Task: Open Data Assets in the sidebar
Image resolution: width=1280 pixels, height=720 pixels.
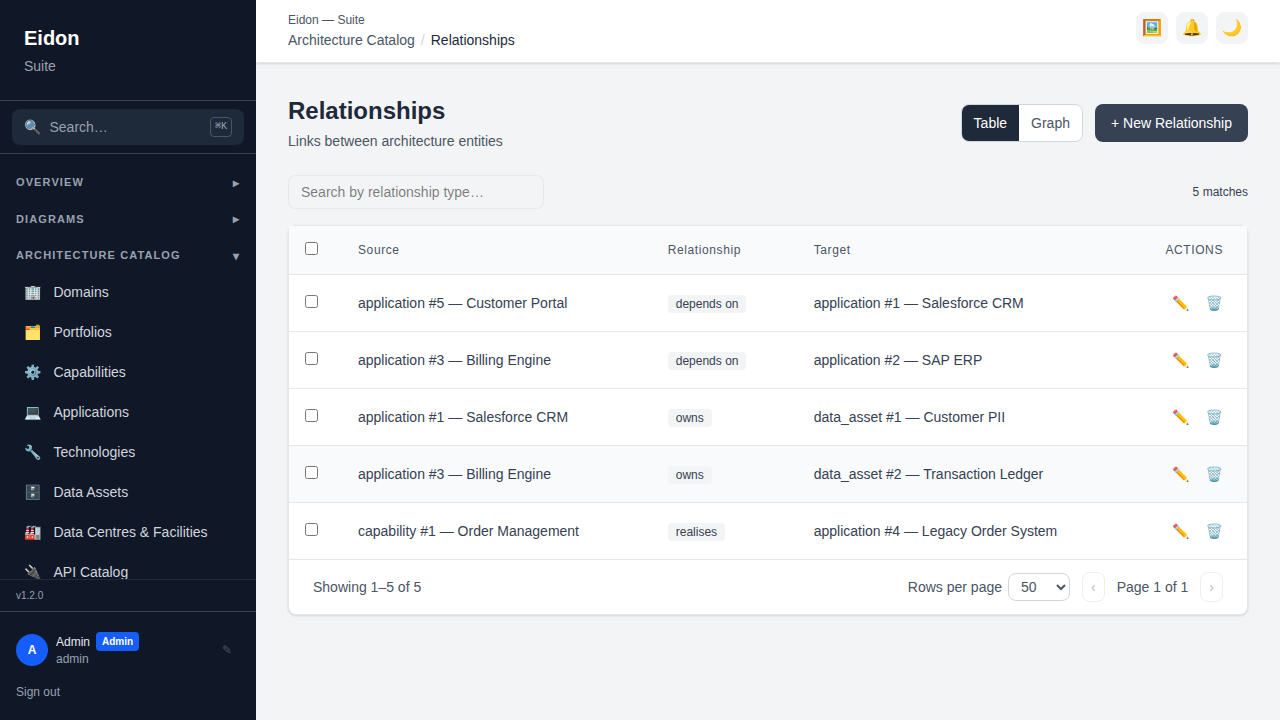Action: coord(128,492)
